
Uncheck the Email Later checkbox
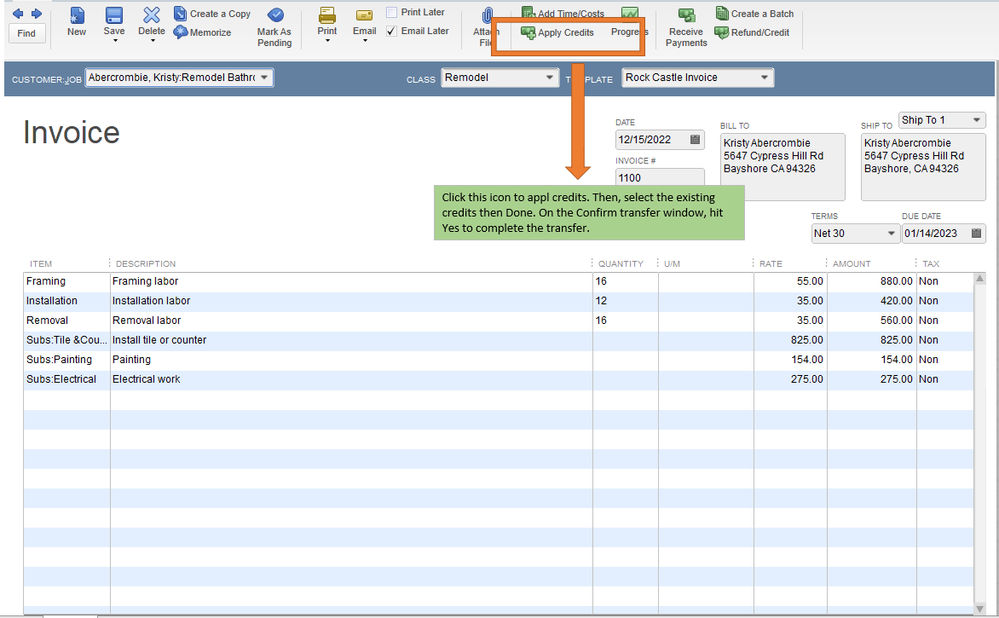391,31
